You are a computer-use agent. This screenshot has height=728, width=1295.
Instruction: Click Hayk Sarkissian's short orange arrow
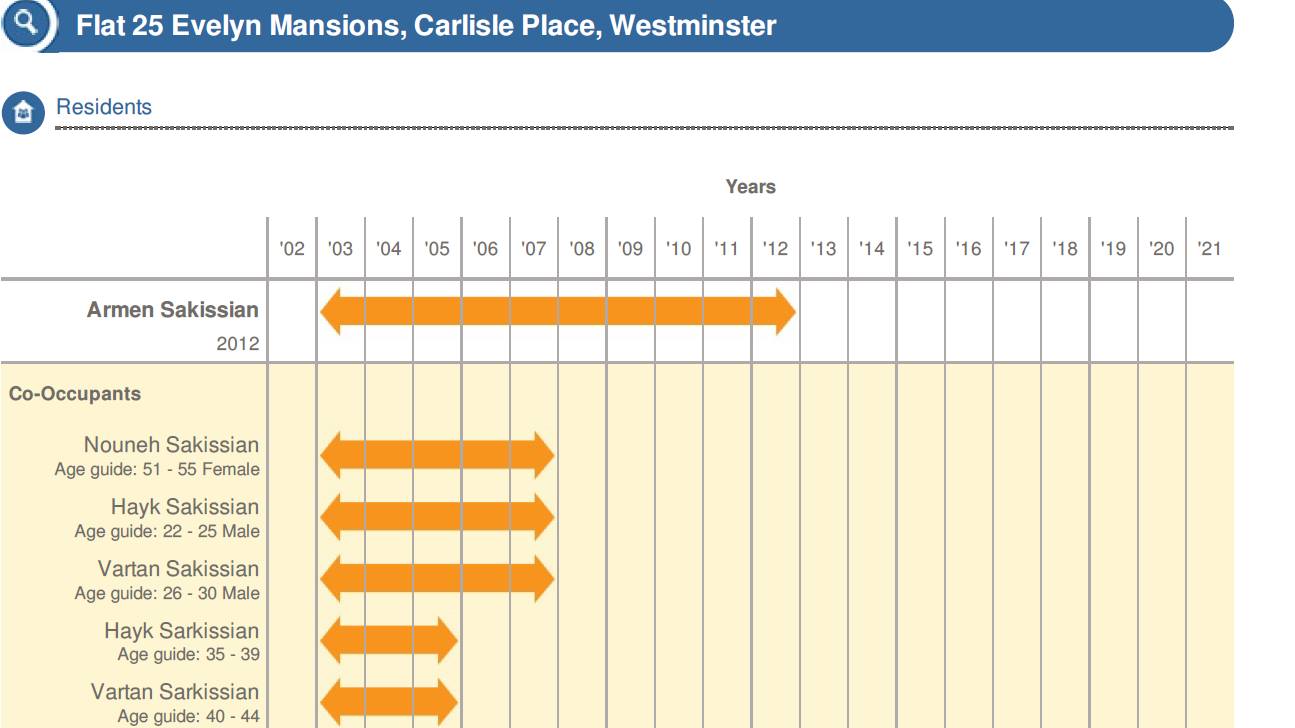tap(389, 641)
